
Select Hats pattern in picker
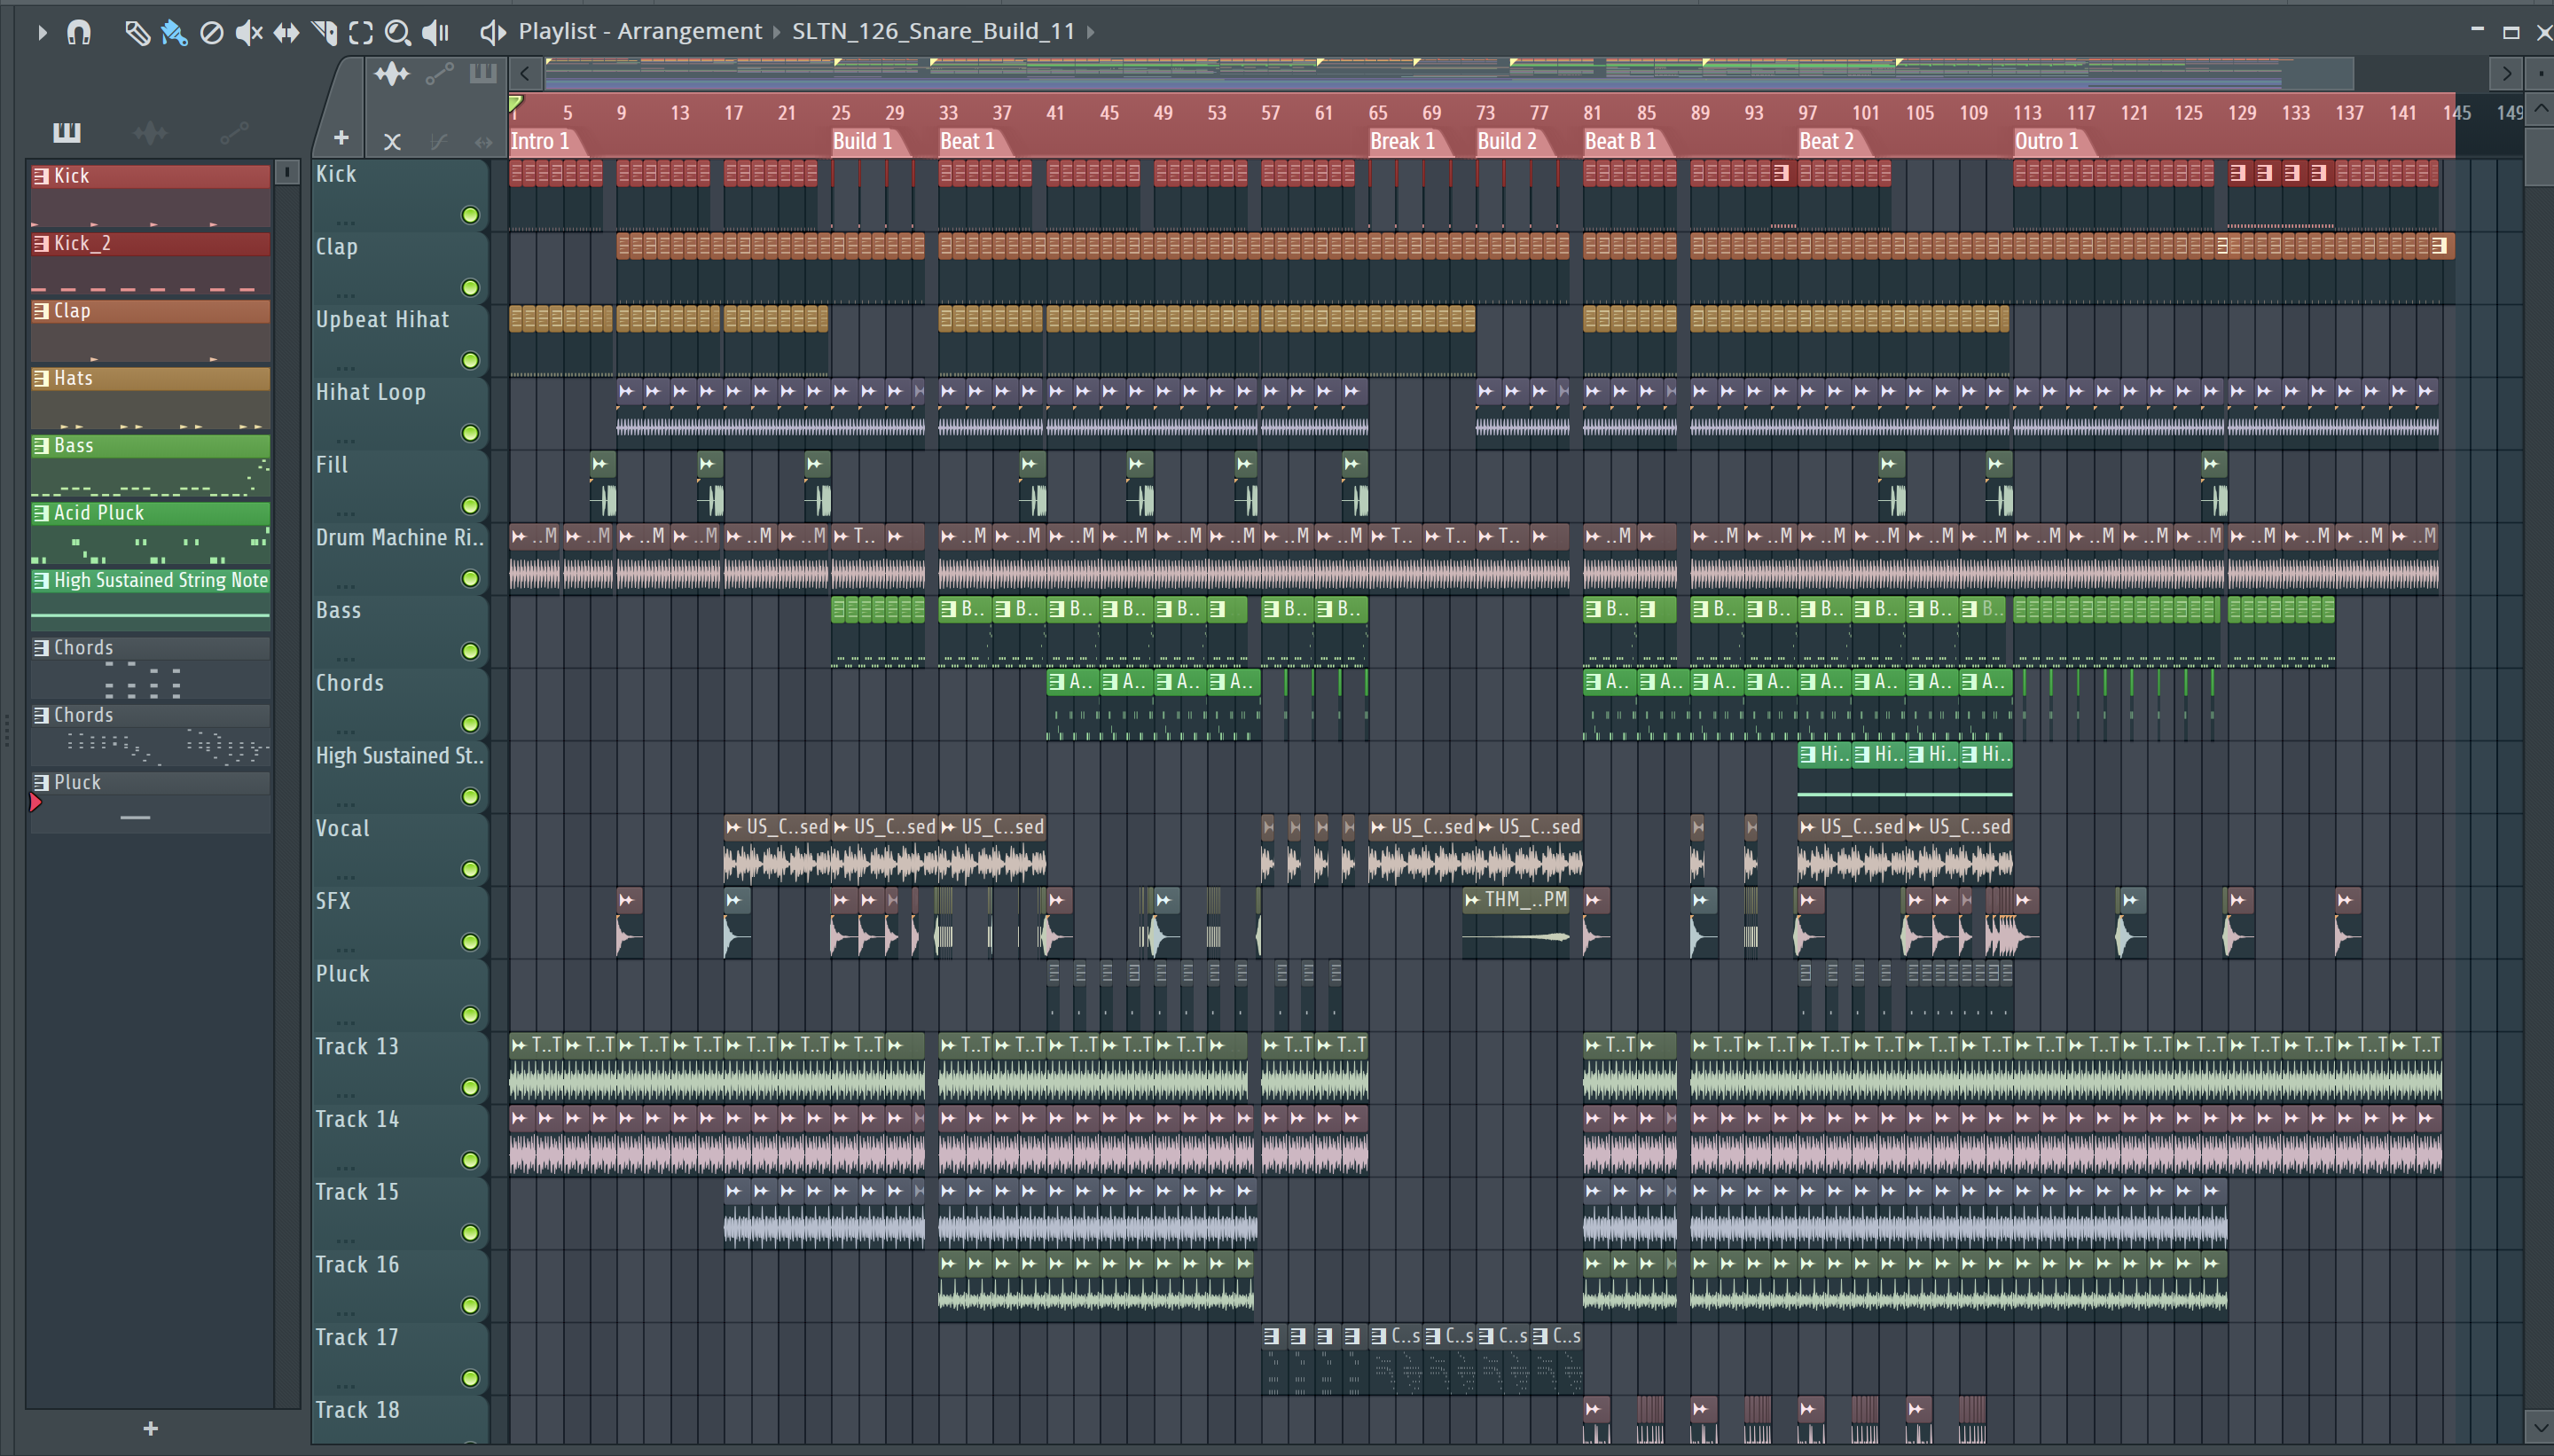point(150,398)
